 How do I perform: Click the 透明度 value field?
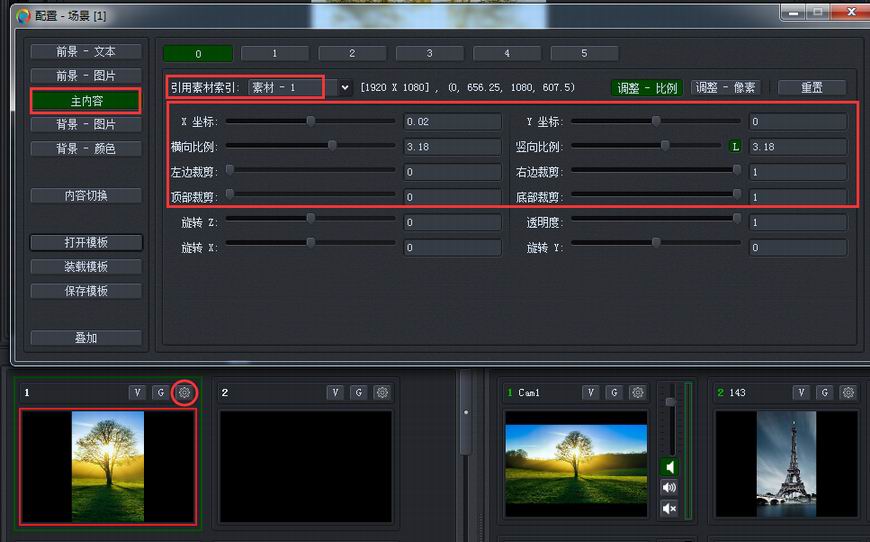[x=798, y=222]
